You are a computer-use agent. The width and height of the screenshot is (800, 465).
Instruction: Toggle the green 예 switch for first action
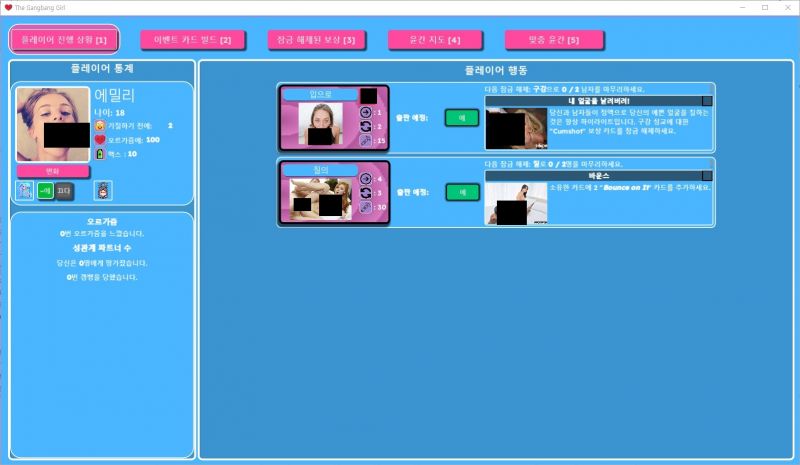point(462,117)
